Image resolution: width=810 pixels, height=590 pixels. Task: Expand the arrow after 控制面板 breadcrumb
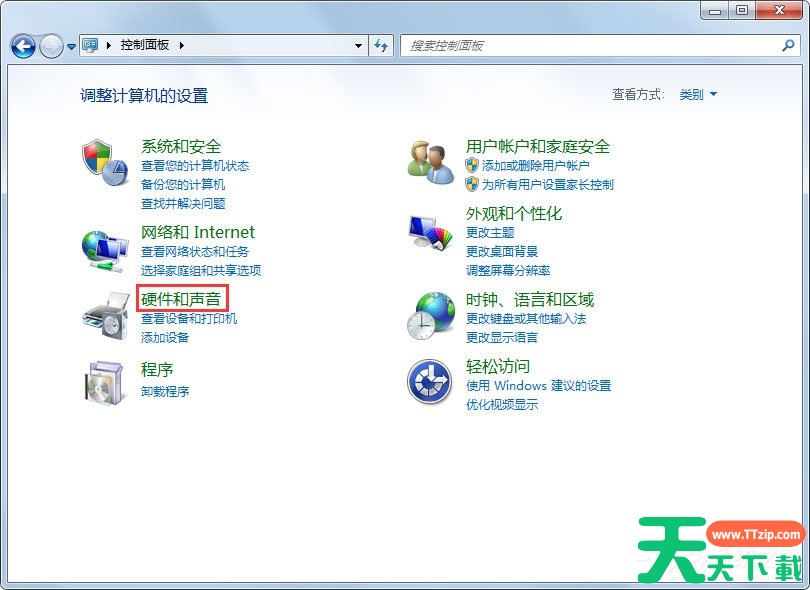182,45
